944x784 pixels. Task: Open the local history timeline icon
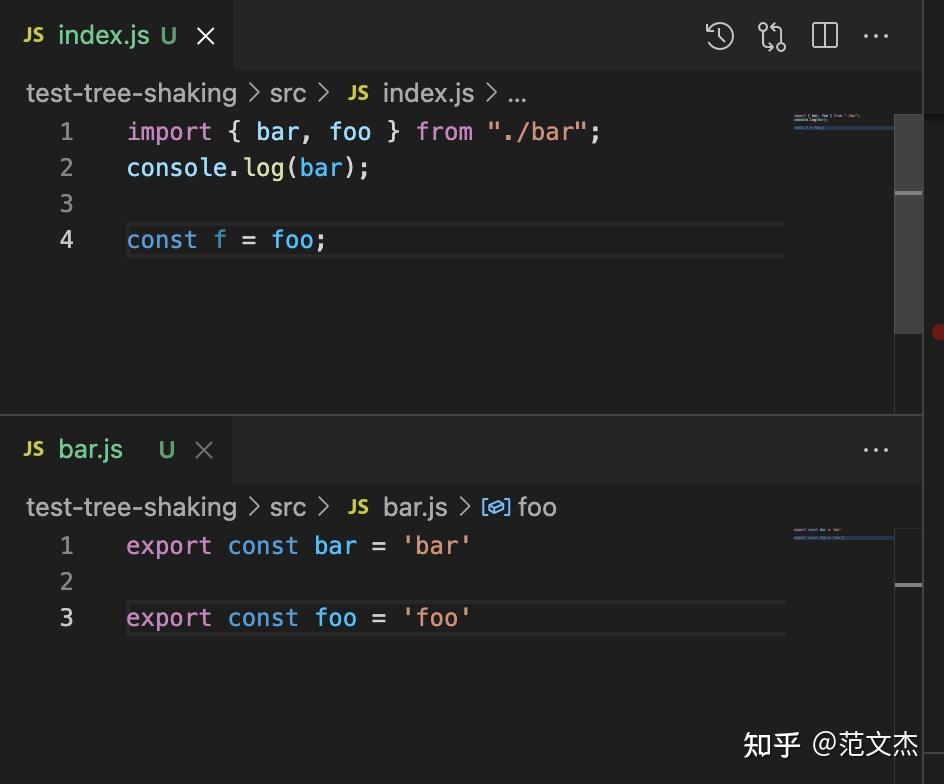719,35
